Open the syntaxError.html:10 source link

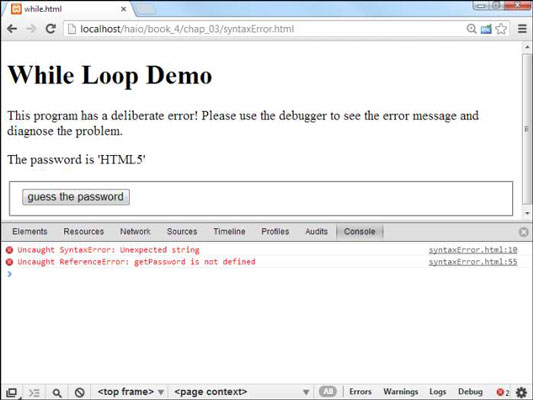[x=473, y=250]
